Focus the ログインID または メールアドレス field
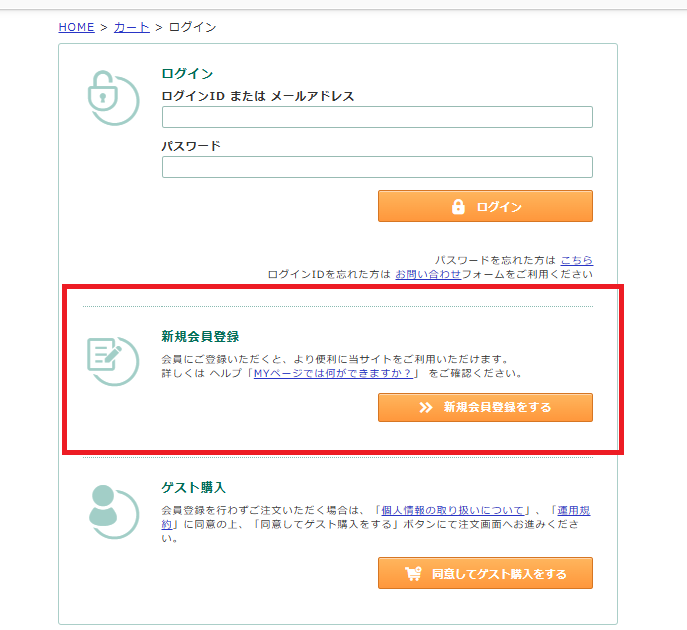The image size is (687, 630). click(377, 117)
